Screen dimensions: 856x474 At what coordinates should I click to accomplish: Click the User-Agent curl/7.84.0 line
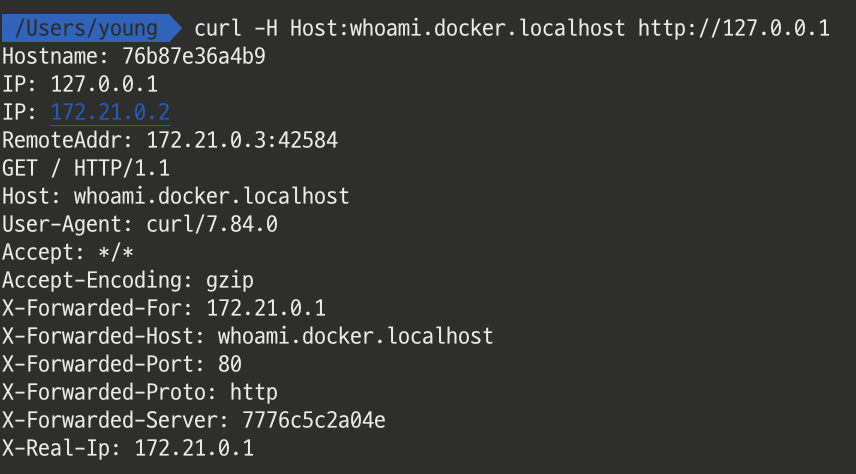140,224
